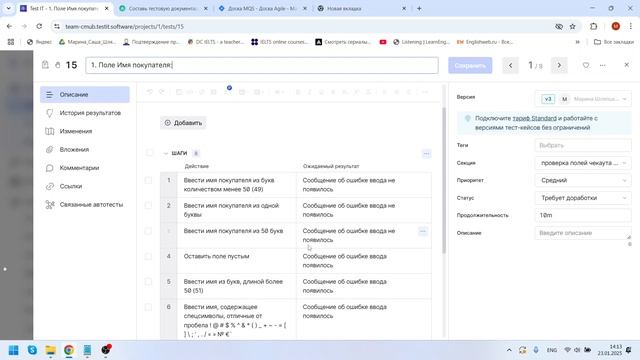Open the Шаги section three-dot menu
Image resolution: width=640 pixels, height=360 pixels.
tap(427, 153)
